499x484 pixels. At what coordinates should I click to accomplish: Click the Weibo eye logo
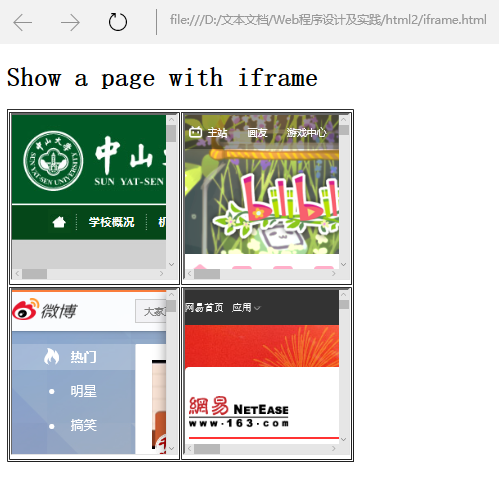click(25, 309)
